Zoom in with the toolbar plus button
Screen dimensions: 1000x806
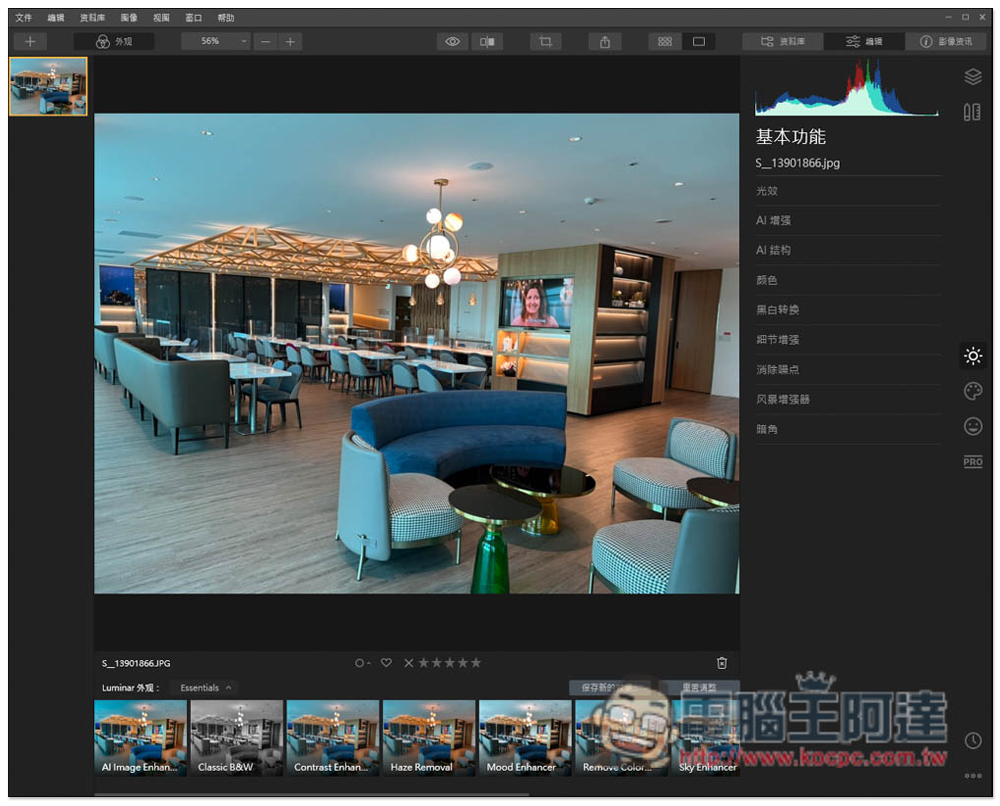pos(290,41)
